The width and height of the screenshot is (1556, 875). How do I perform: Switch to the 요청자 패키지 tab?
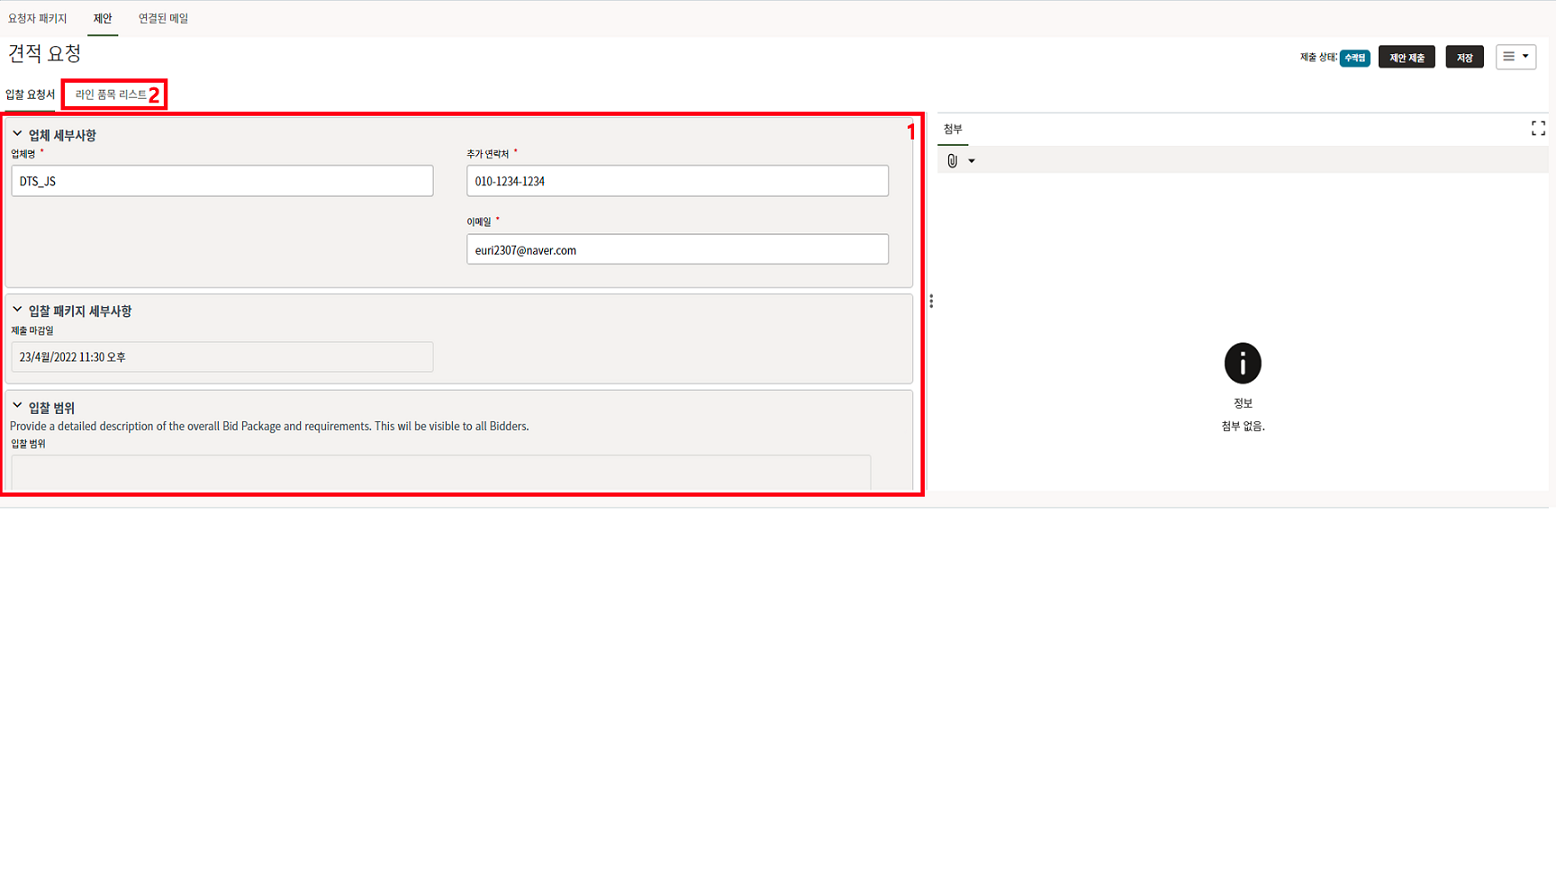pyautogui.click(x=38, y=19)
